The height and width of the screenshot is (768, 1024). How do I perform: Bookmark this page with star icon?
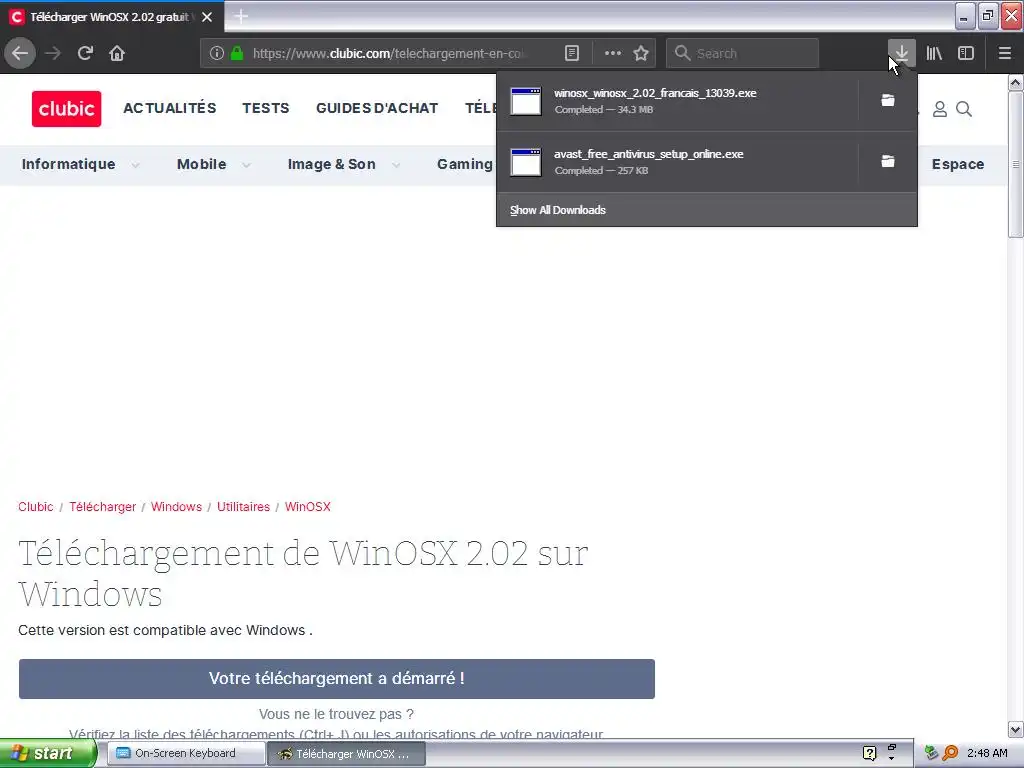click(641, 53)
